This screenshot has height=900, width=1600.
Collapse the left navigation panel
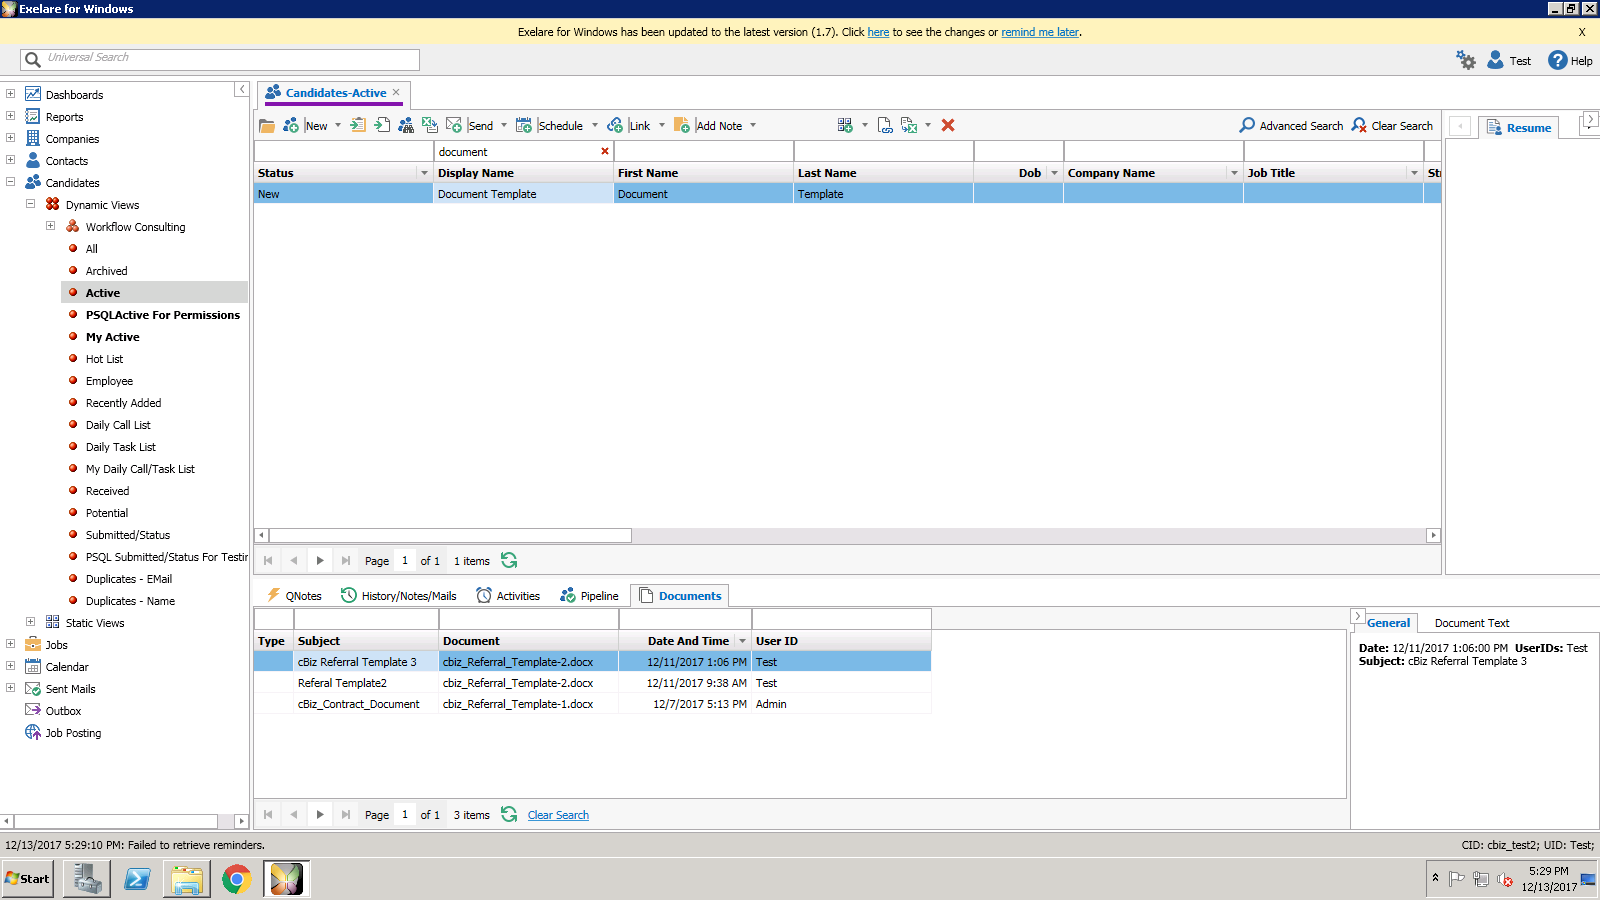click(241, 89)
